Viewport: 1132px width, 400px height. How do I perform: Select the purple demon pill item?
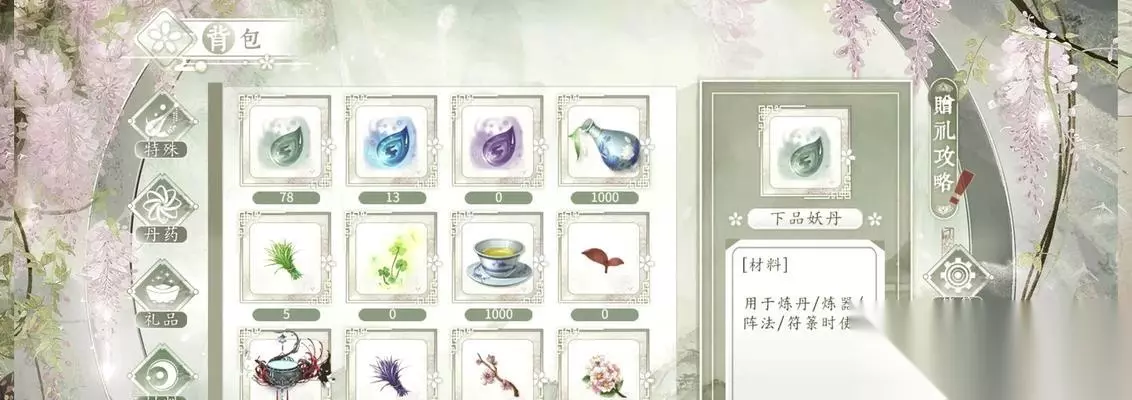coord(498,142)
